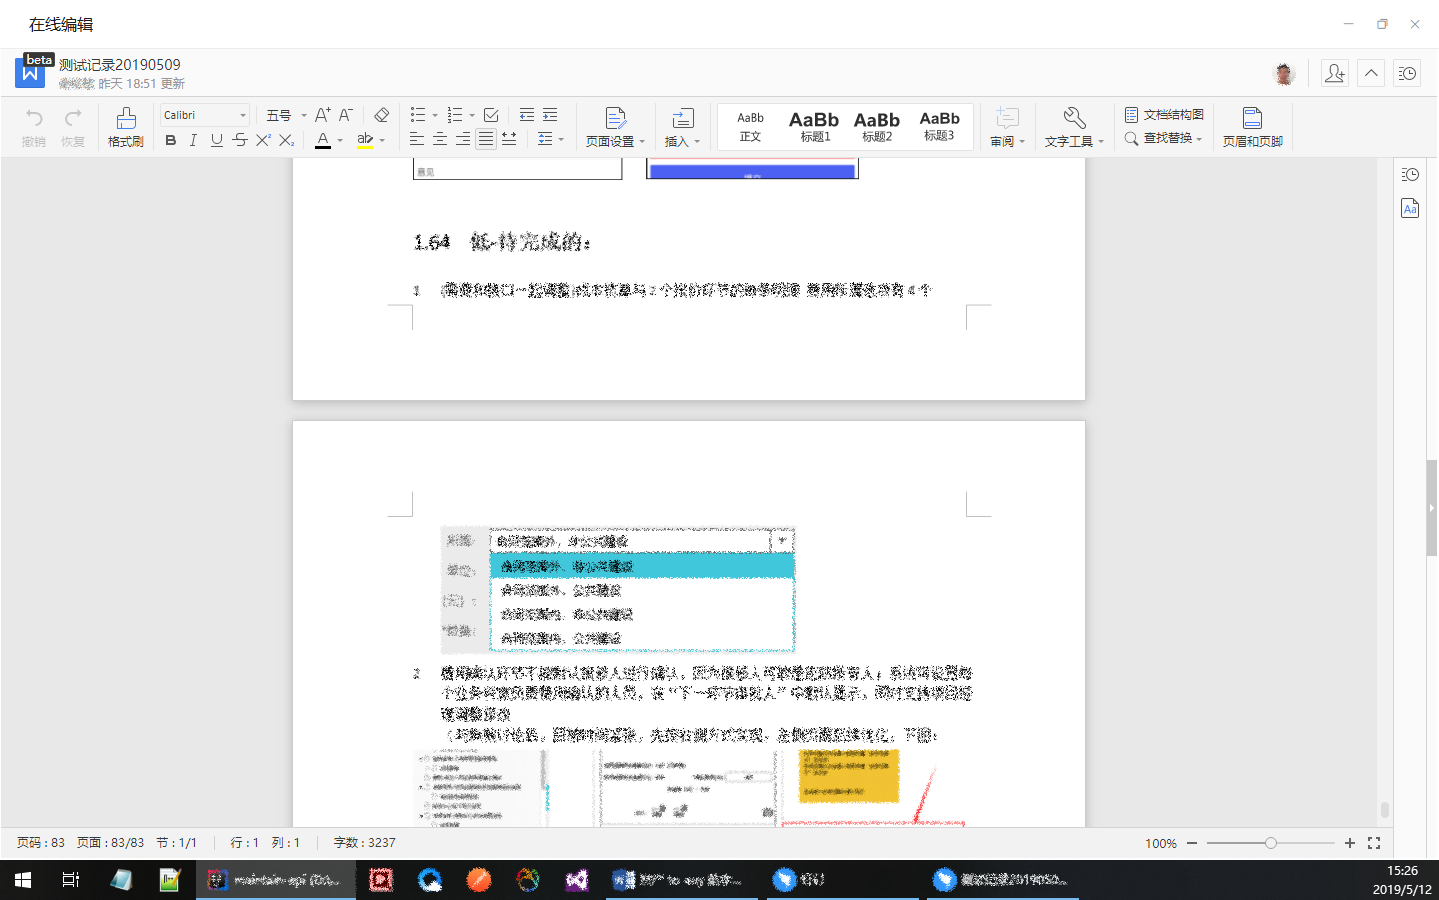This screenshot has height=900, width=1439.
Task: Open the 审阅 review menu
Action: (1007, 127)
